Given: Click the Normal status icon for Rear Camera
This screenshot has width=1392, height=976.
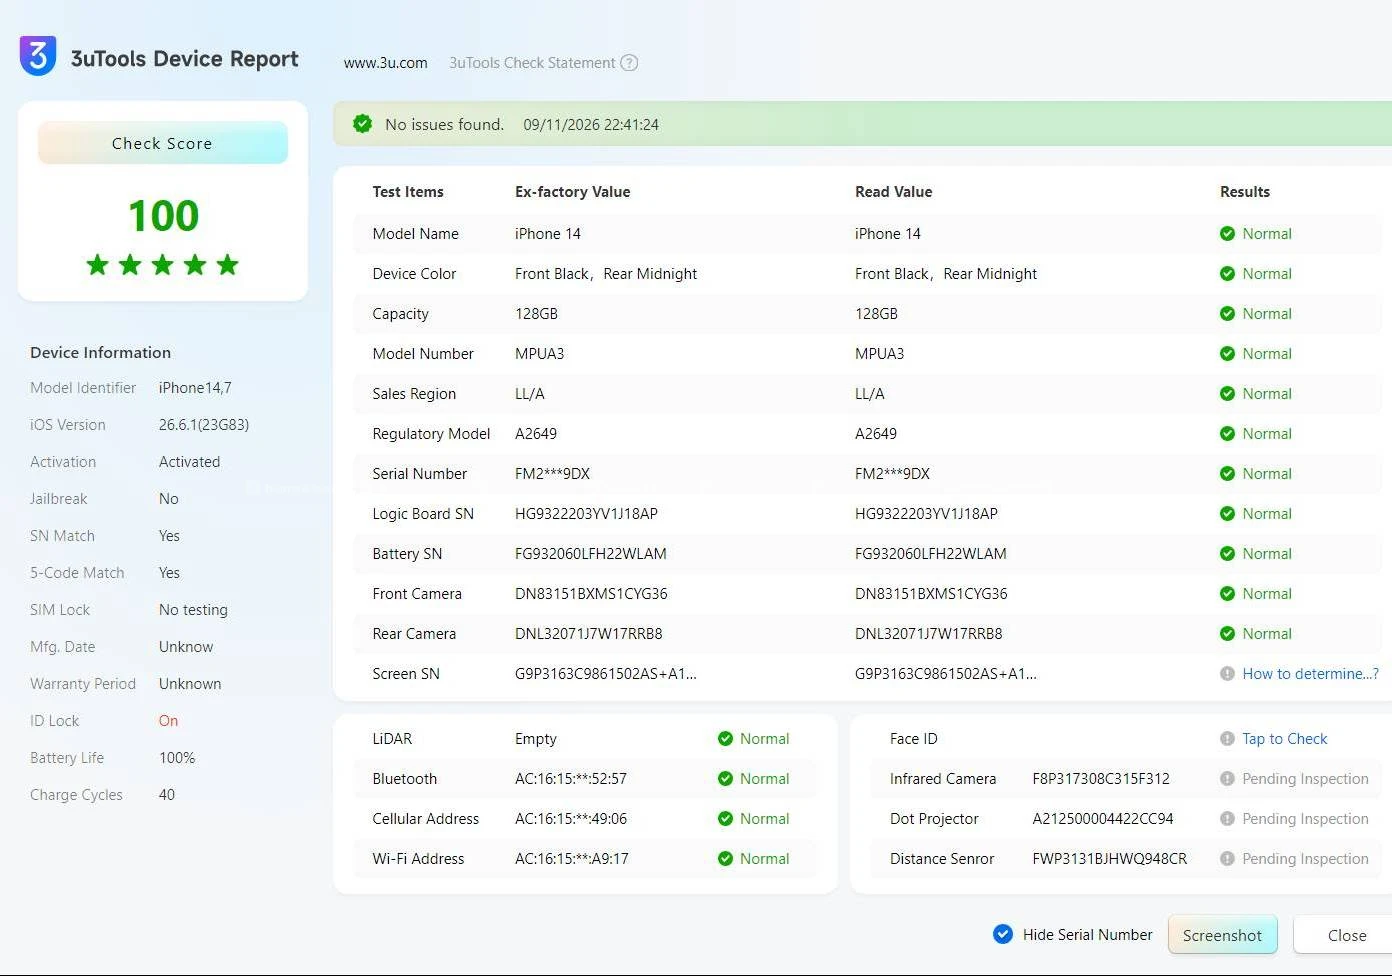Looking at the screenshot, I should pyautogui.click(x=1227, y=634).
